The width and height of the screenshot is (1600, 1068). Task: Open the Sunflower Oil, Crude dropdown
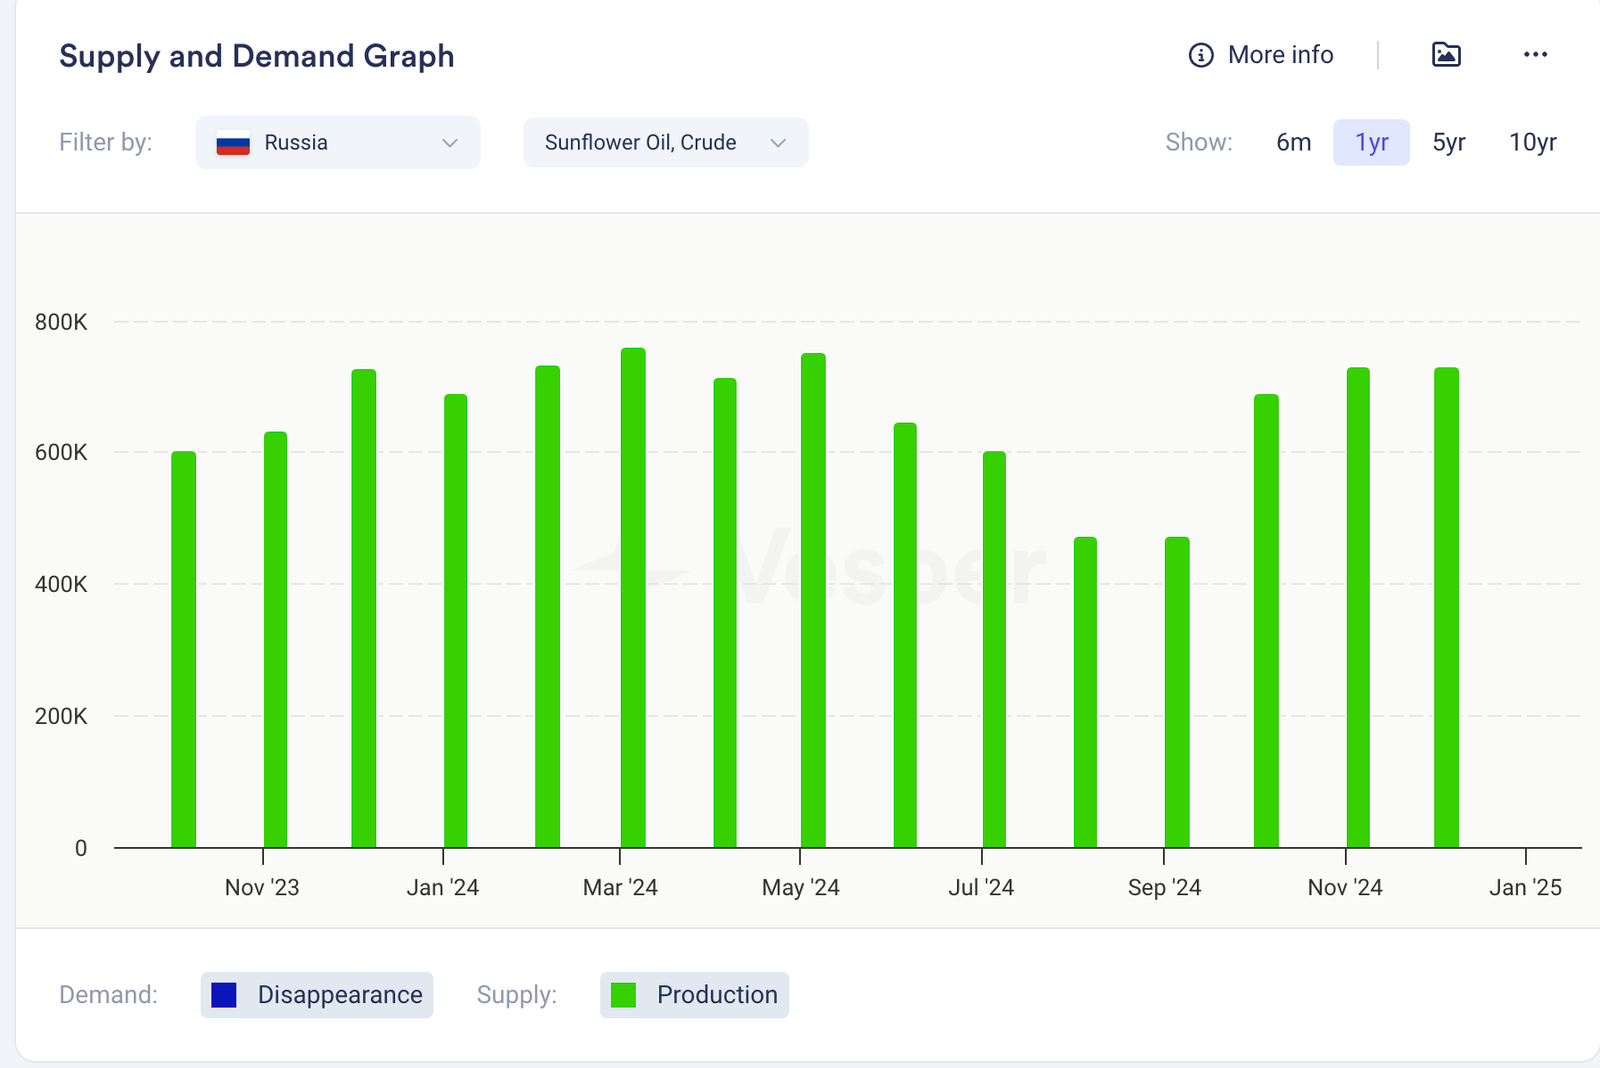tap(665, 143)
